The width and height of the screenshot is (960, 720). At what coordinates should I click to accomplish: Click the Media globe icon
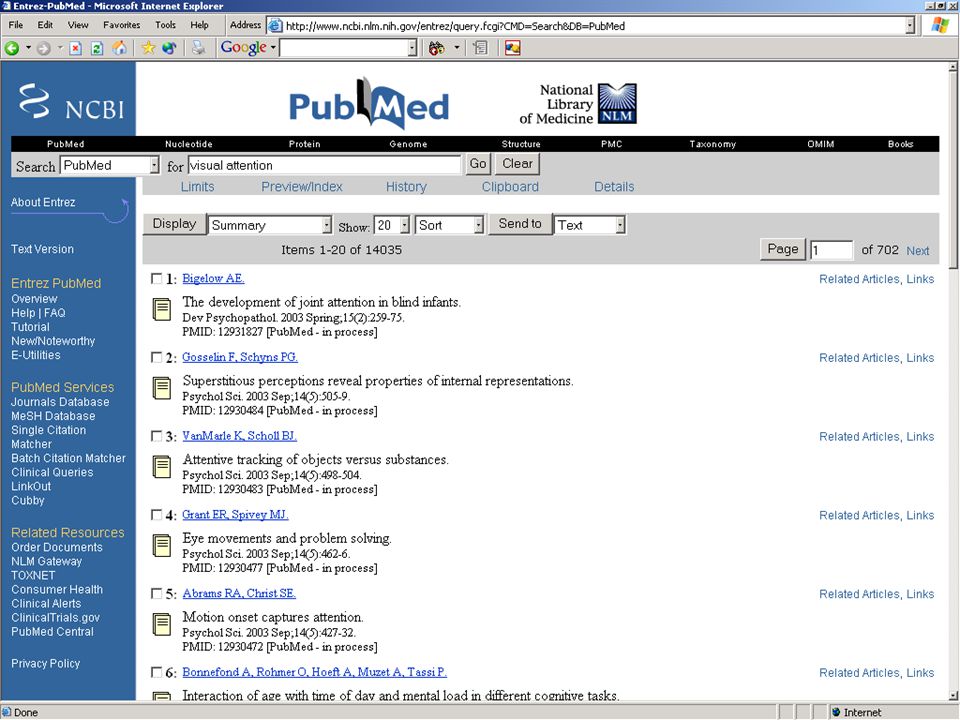point(170,48)
